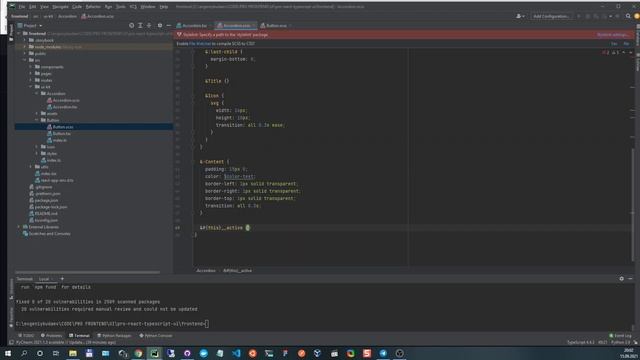Viewport: 640px width, 360px height.
Task: Open terminal panel settings gear
Action: 621,279
